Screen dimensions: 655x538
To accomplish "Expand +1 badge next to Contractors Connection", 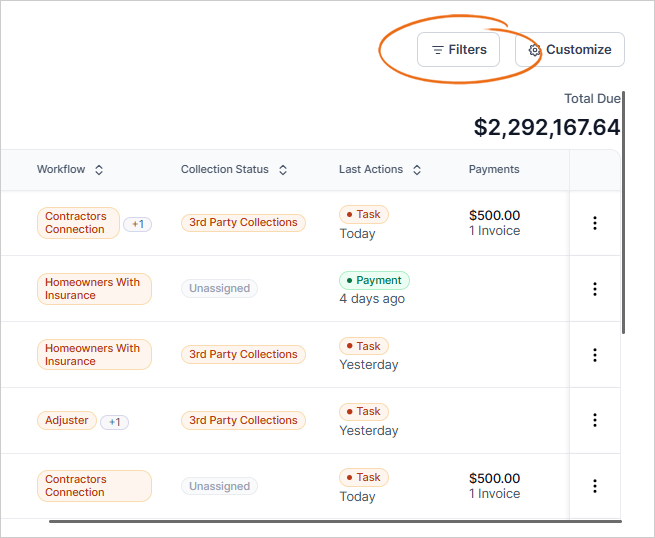I will click(137, 224).
